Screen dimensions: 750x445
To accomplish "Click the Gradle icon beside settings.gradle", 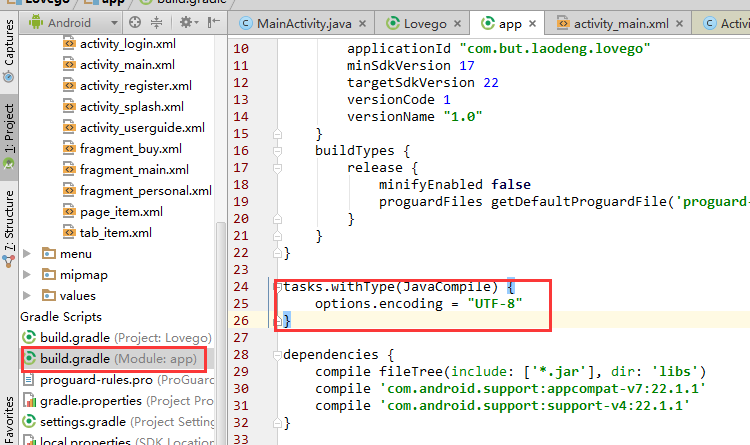I will coord(29,422).
